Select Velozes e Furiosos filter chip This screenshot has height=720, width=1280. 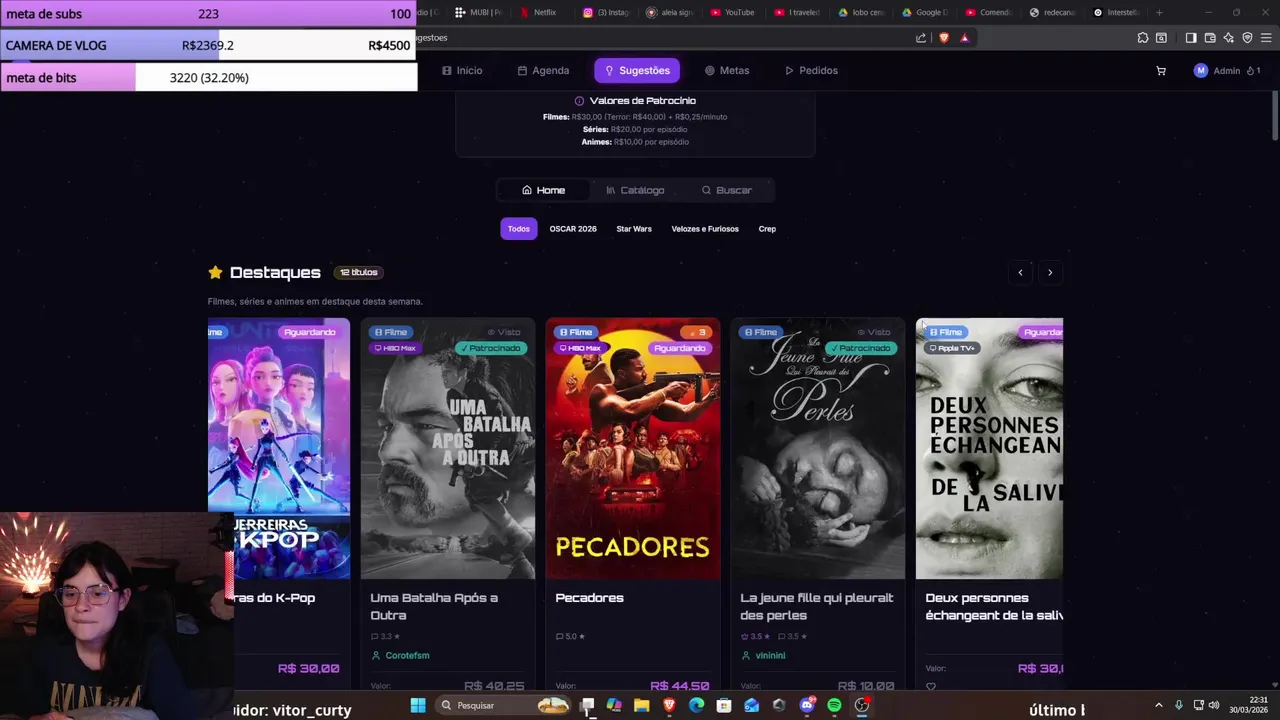705,229
